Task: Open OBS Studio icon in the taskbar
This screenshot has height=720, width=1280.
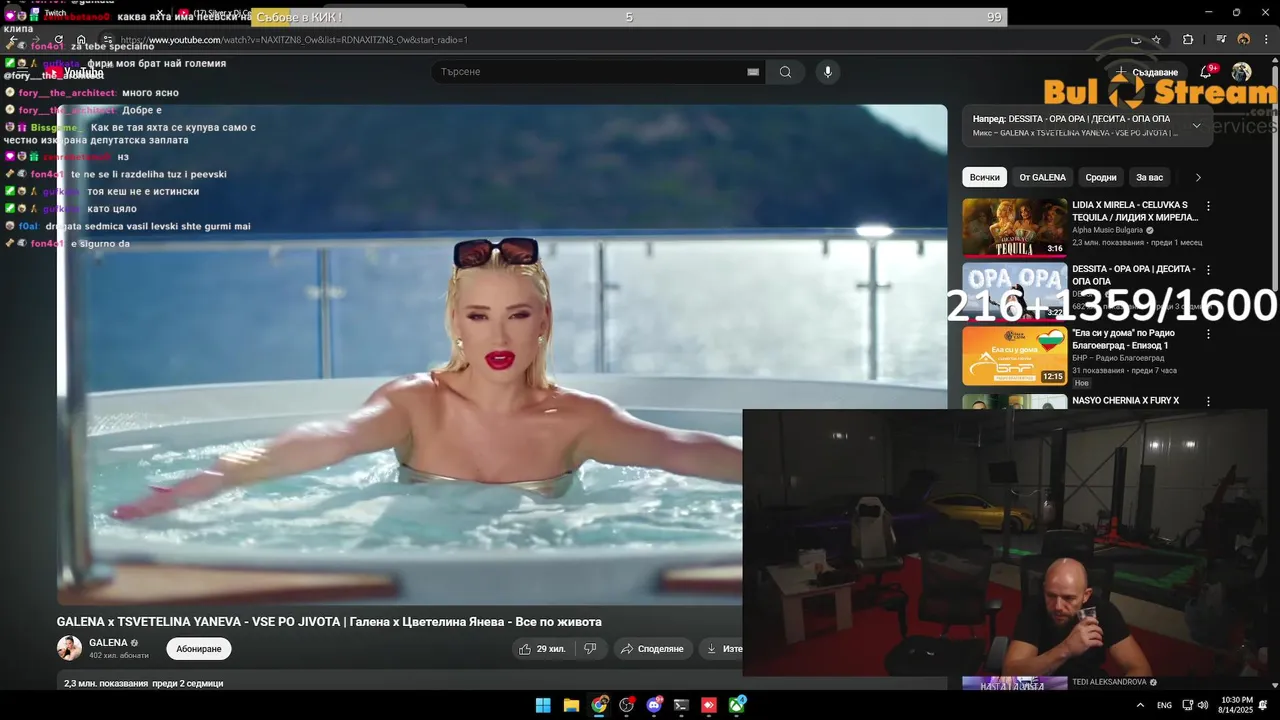Action: point(626,705)
